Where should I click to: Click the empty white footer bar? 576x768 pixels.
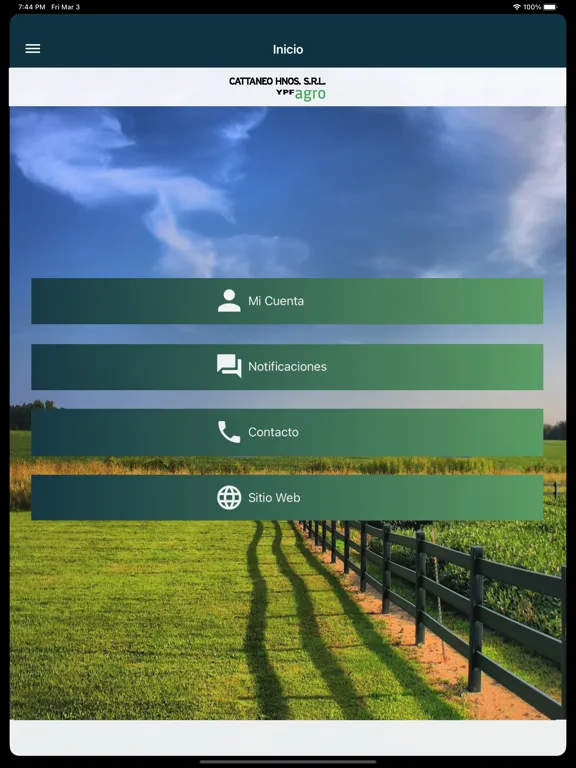click(288, 737)
